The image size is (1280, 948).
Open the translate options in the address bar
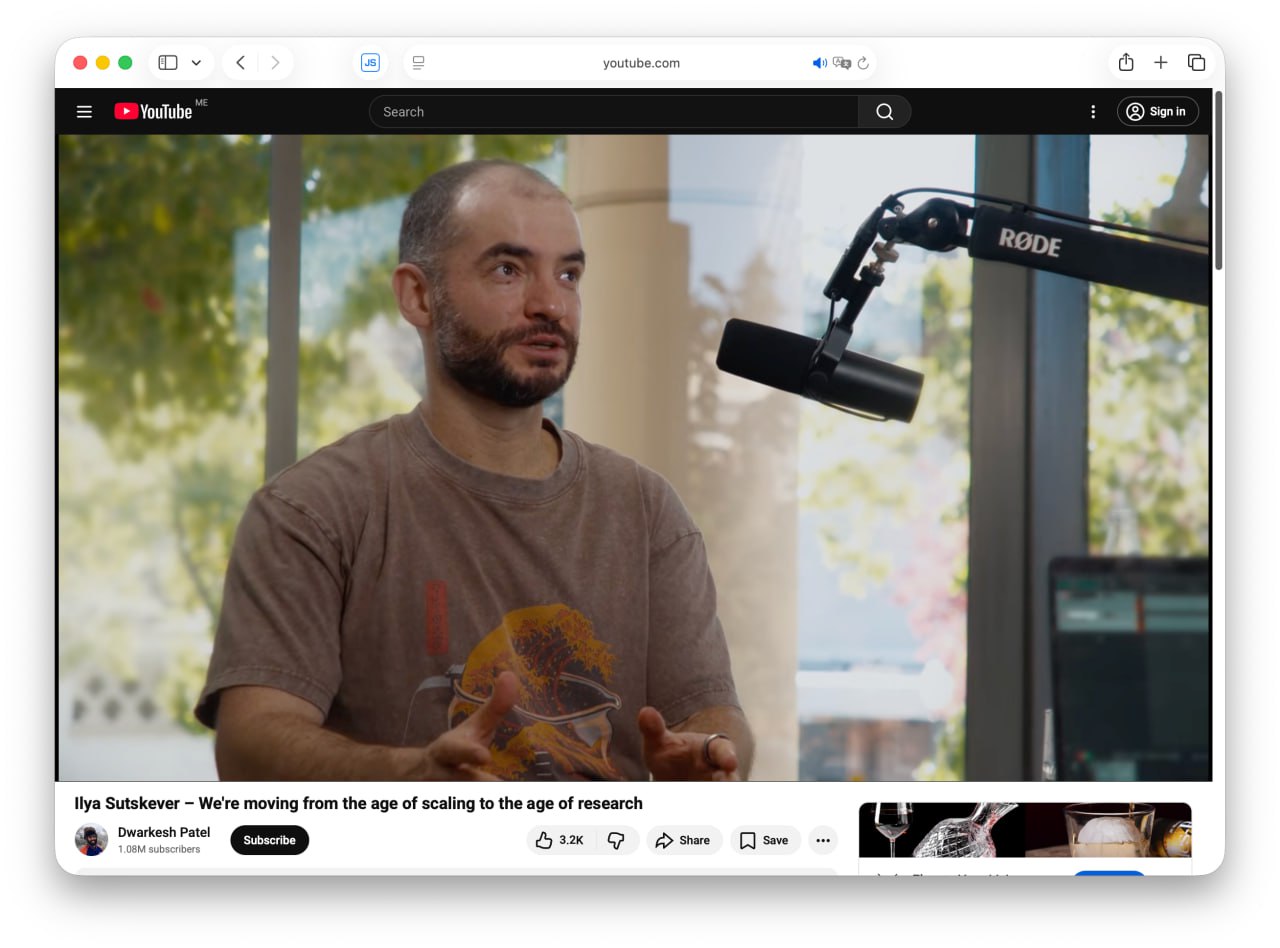842,62
